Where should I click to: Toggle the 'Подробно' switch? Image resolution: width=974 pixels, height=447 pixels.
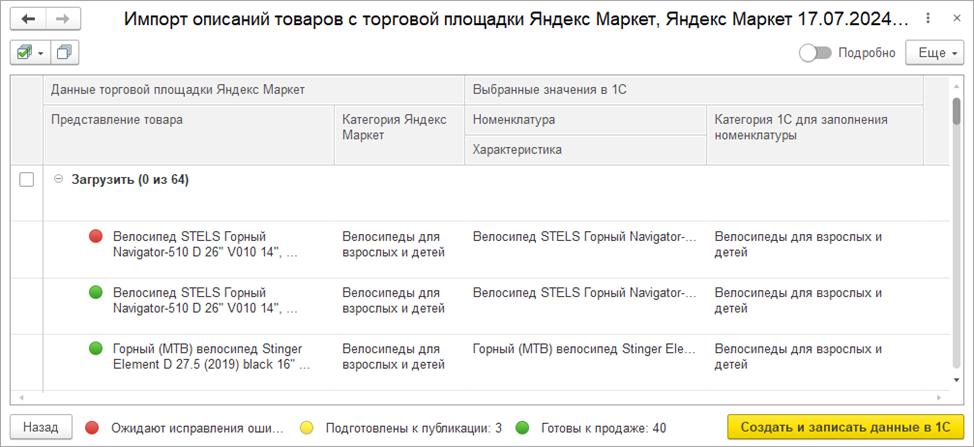coord(814,53)
